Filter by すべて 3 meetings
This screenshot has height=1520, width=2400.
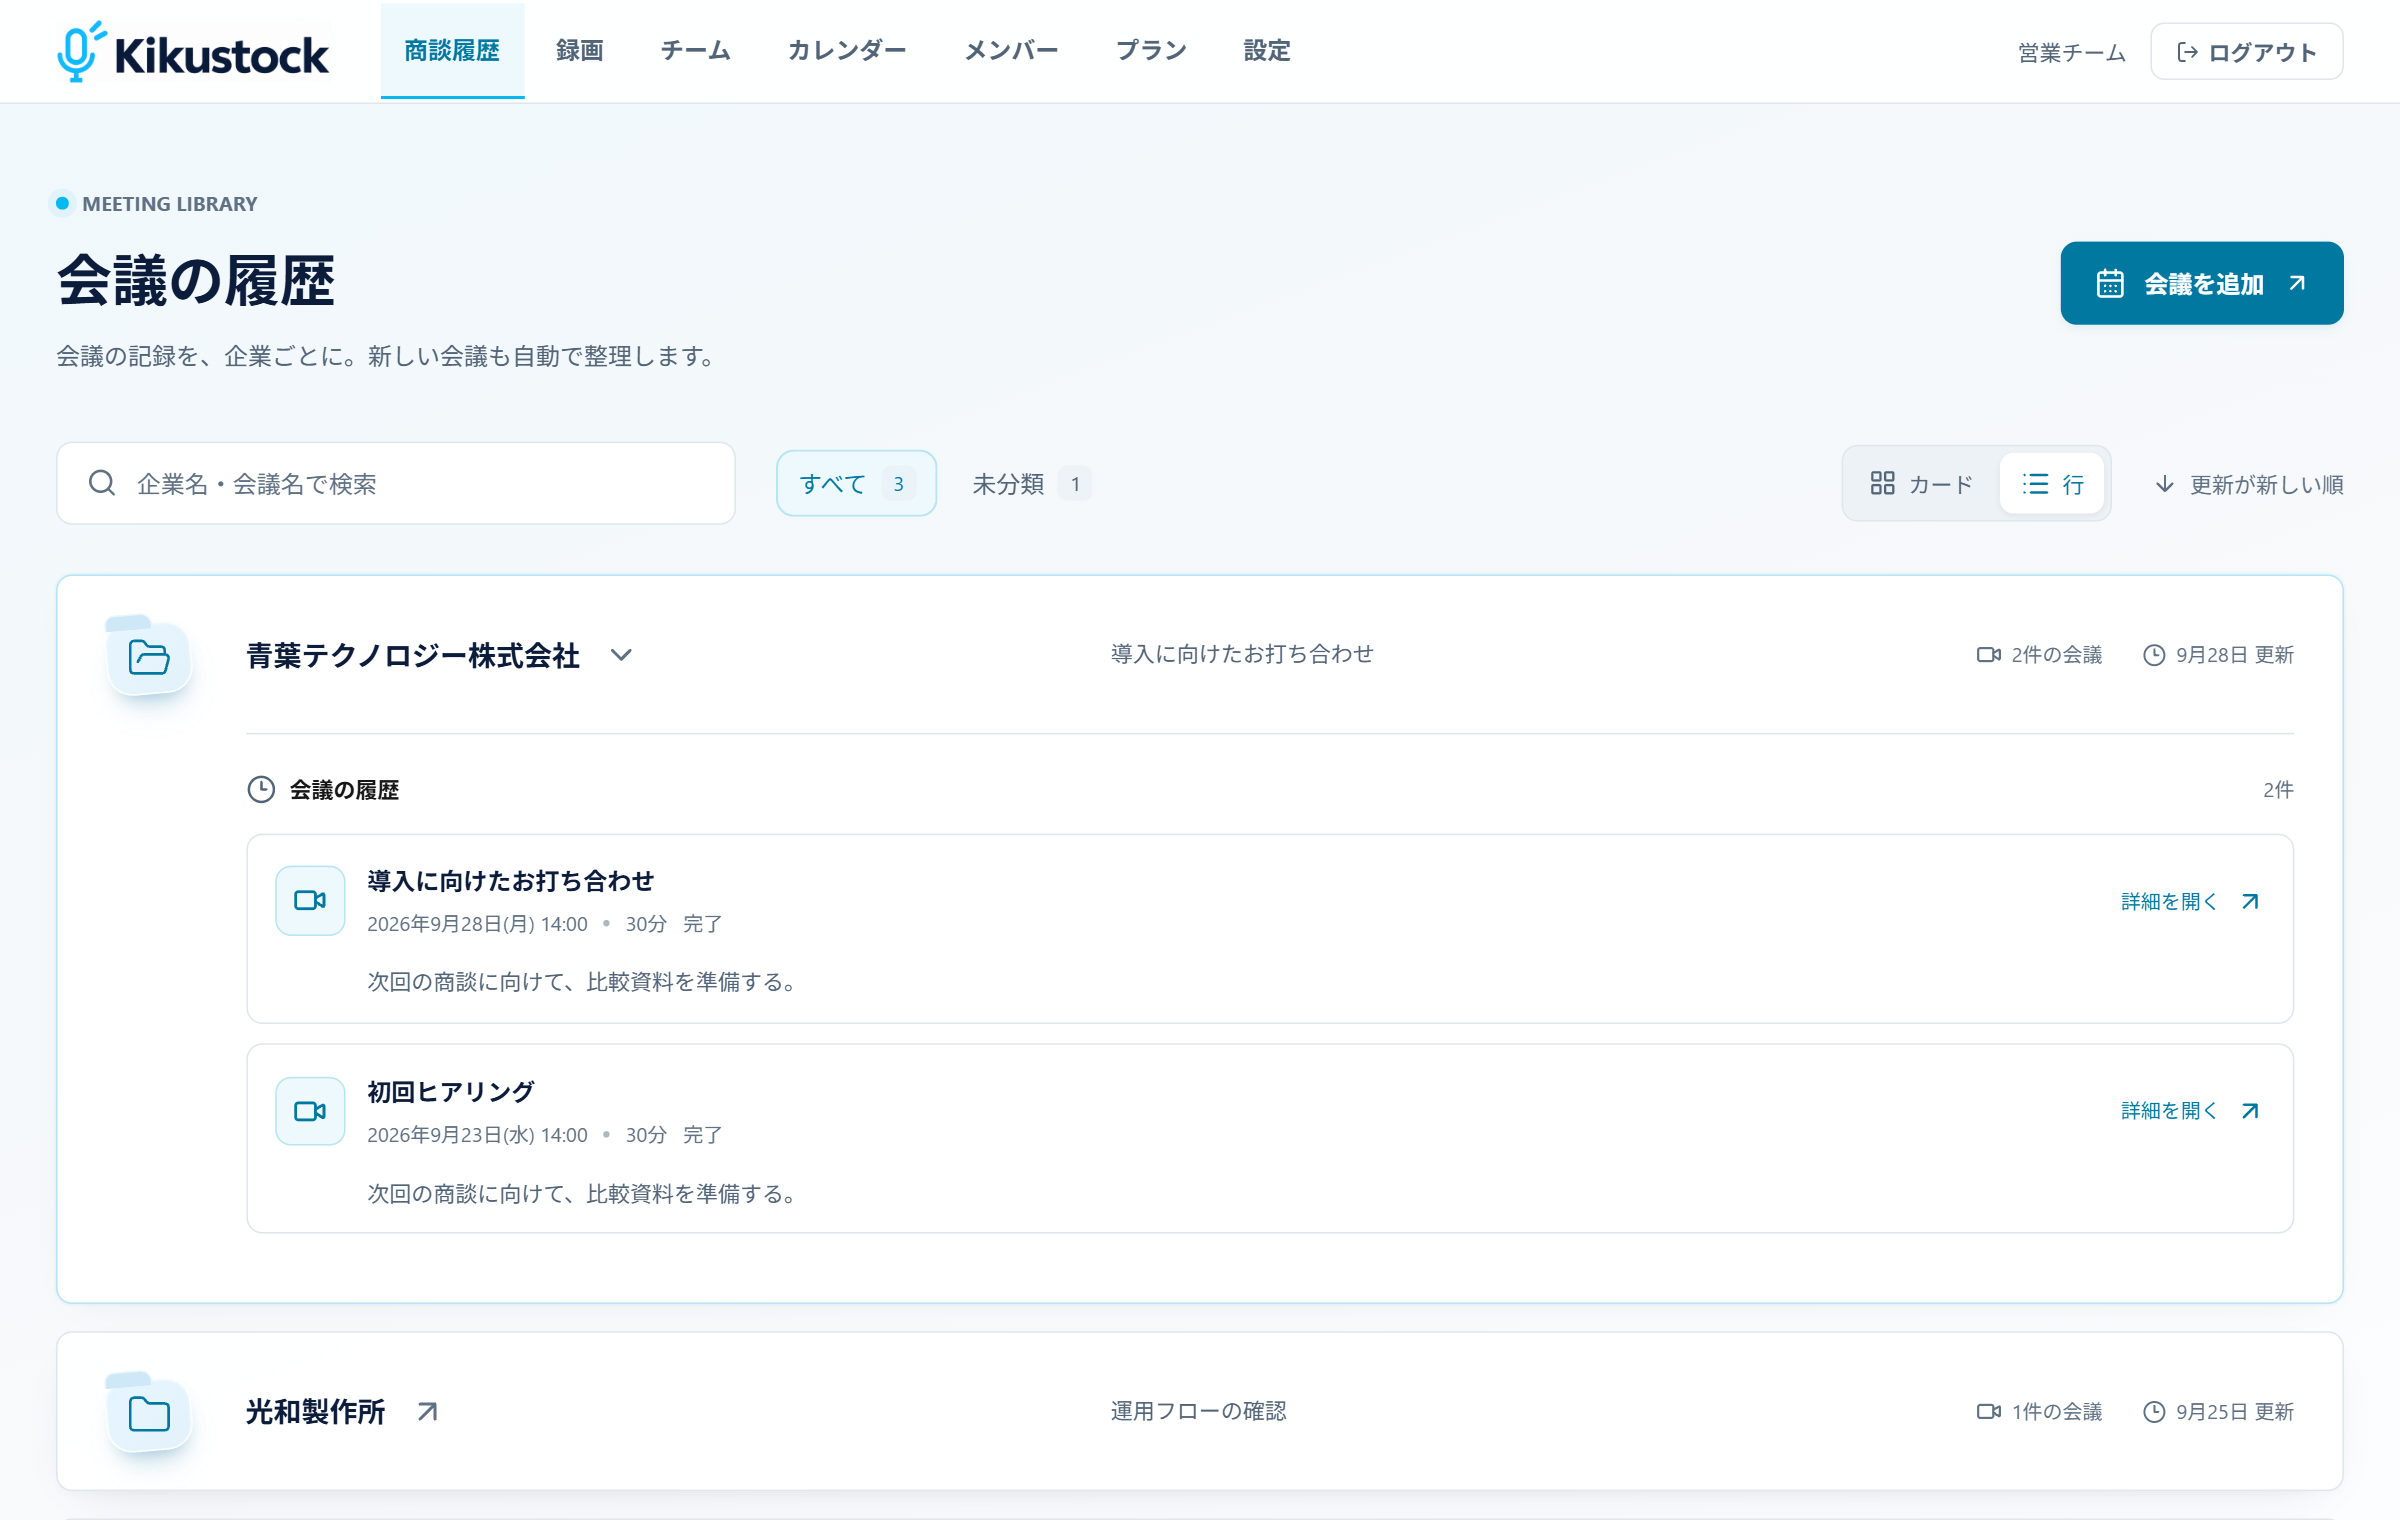[856, 483]
